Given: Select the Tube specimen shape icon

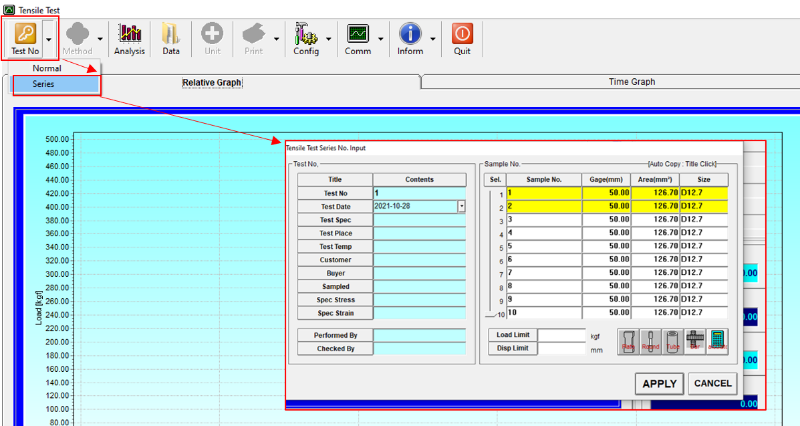Looking at the screenshot, I should pos(673,341).
